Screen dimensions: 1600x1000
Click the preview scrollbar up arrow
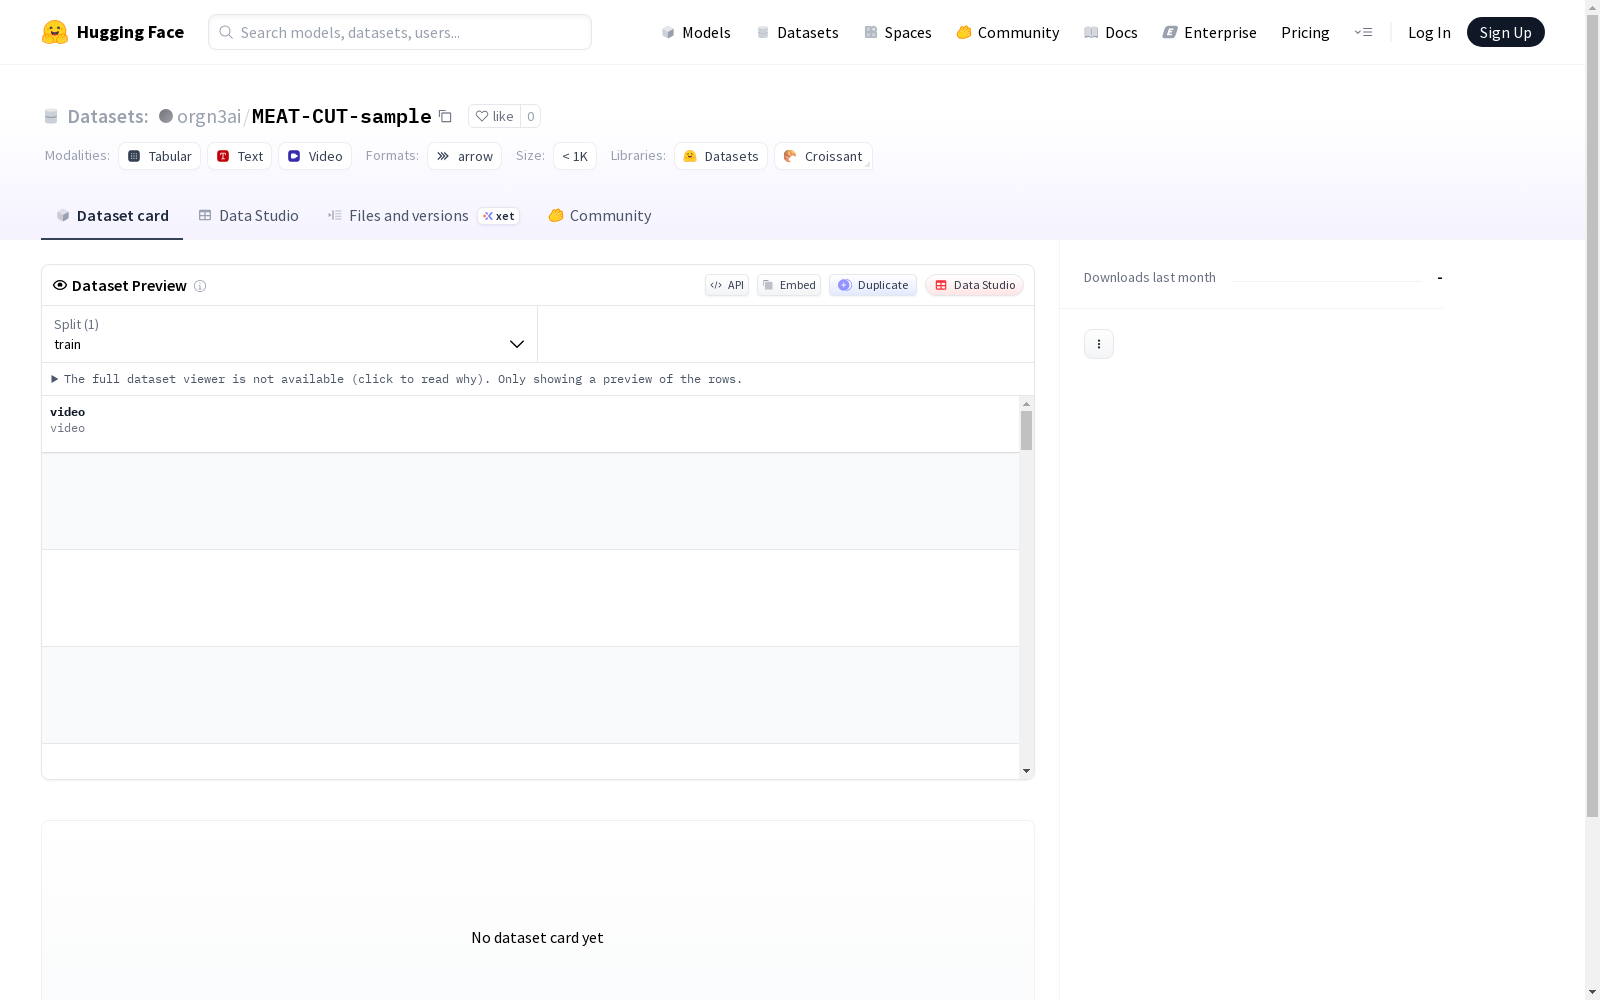[1026, 403]
